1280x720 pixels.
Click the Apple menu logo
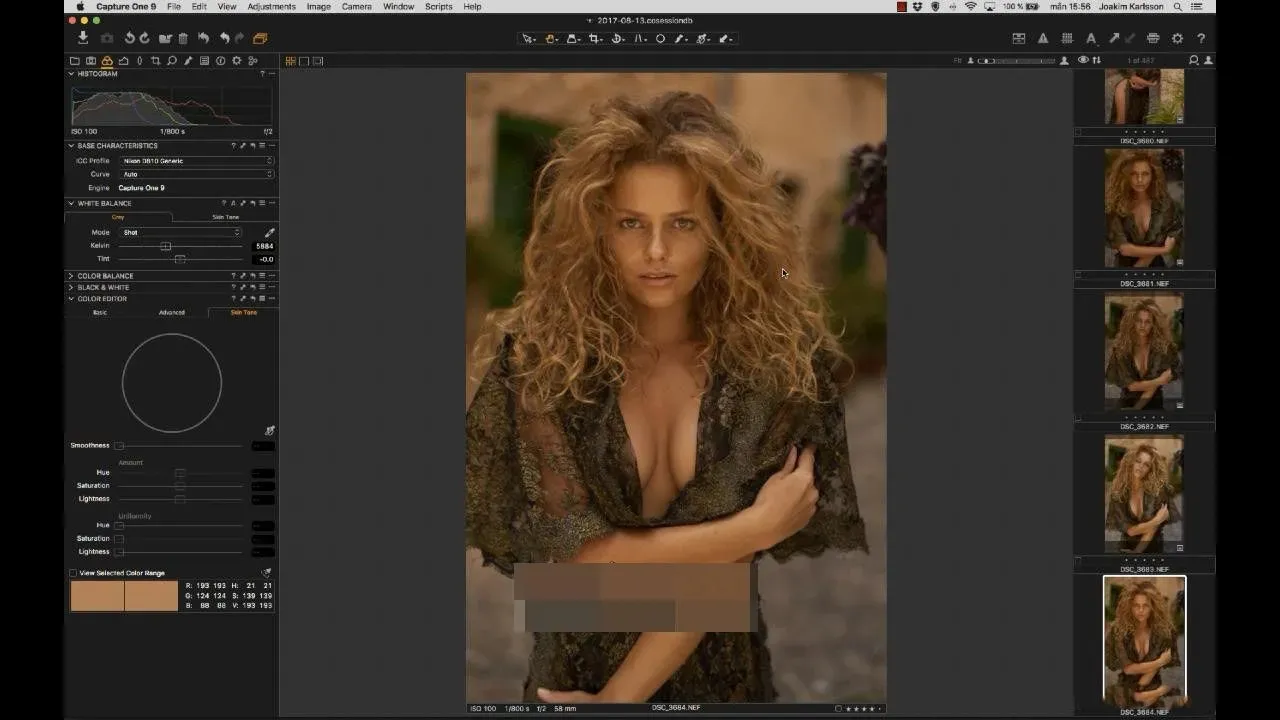(x=80, y=6)
